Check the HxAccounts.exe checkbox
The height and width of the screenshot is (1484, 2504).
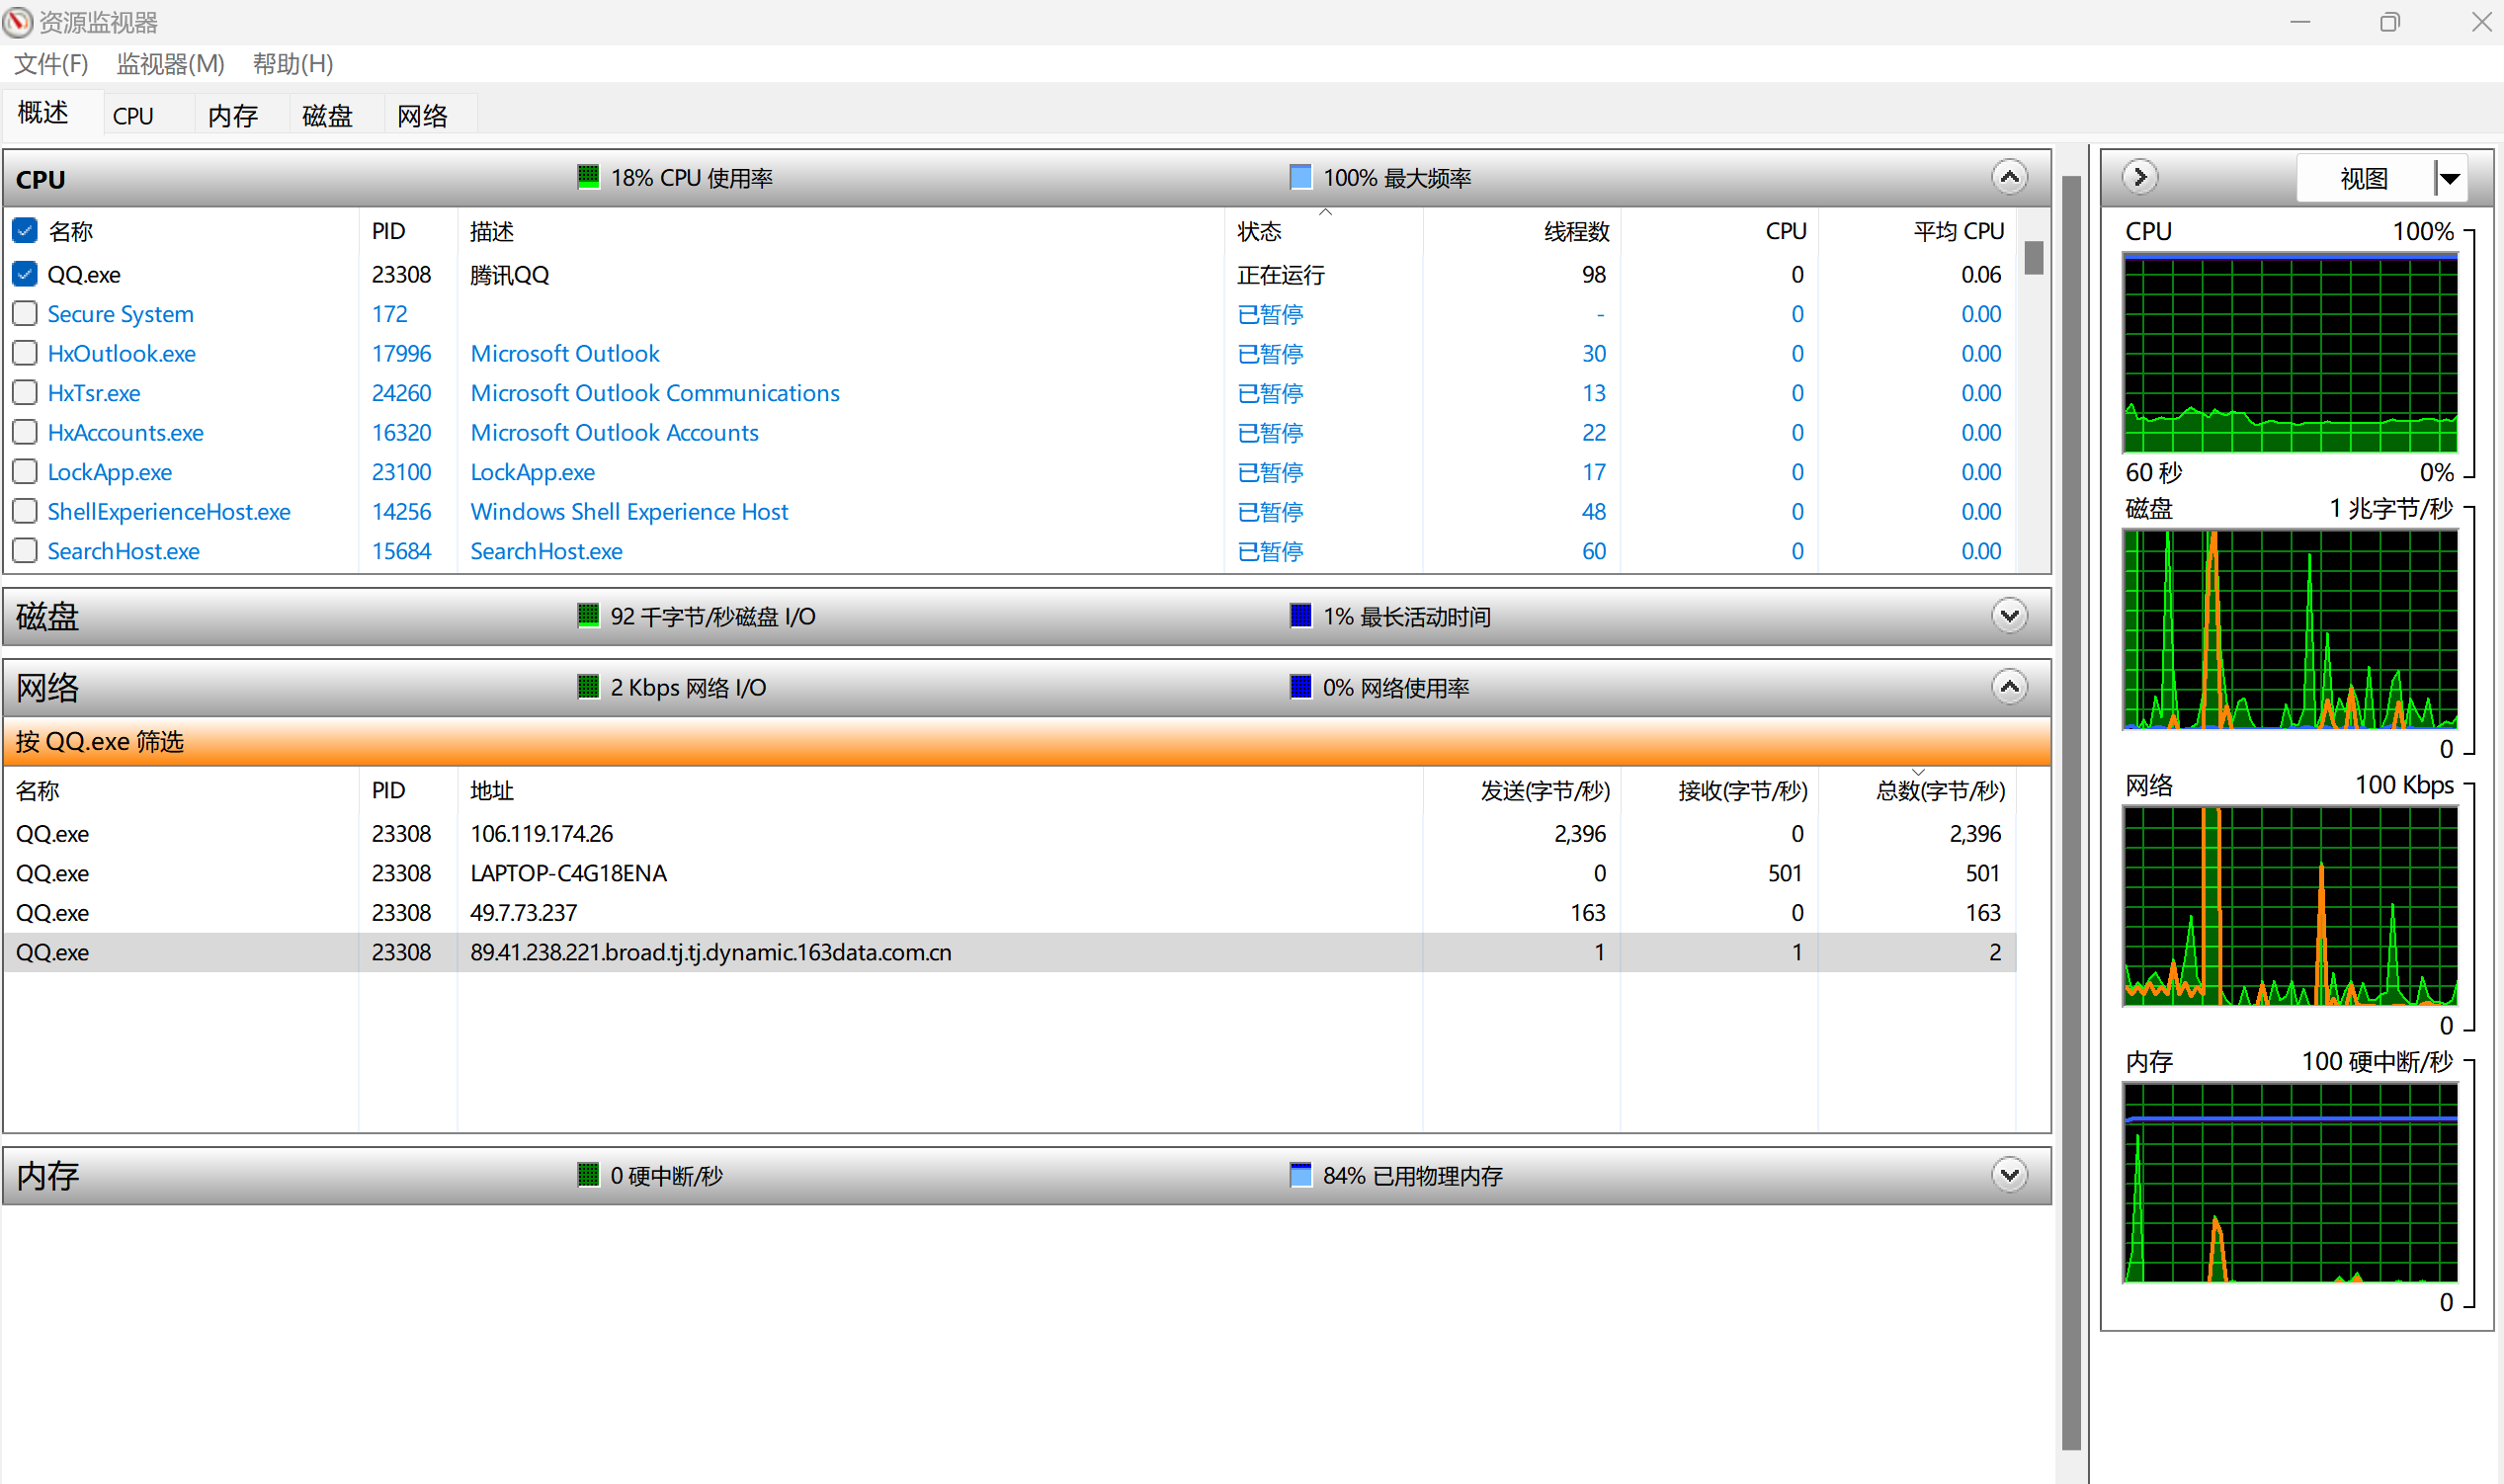pos(25,432)
